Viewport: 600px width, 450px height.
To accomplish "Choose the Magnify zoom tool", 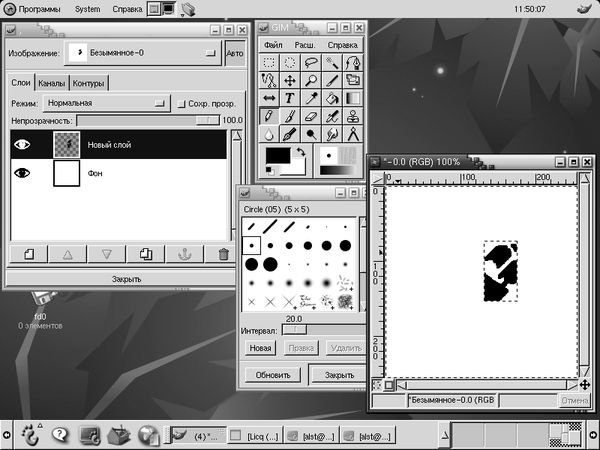I will pos(312,80).
